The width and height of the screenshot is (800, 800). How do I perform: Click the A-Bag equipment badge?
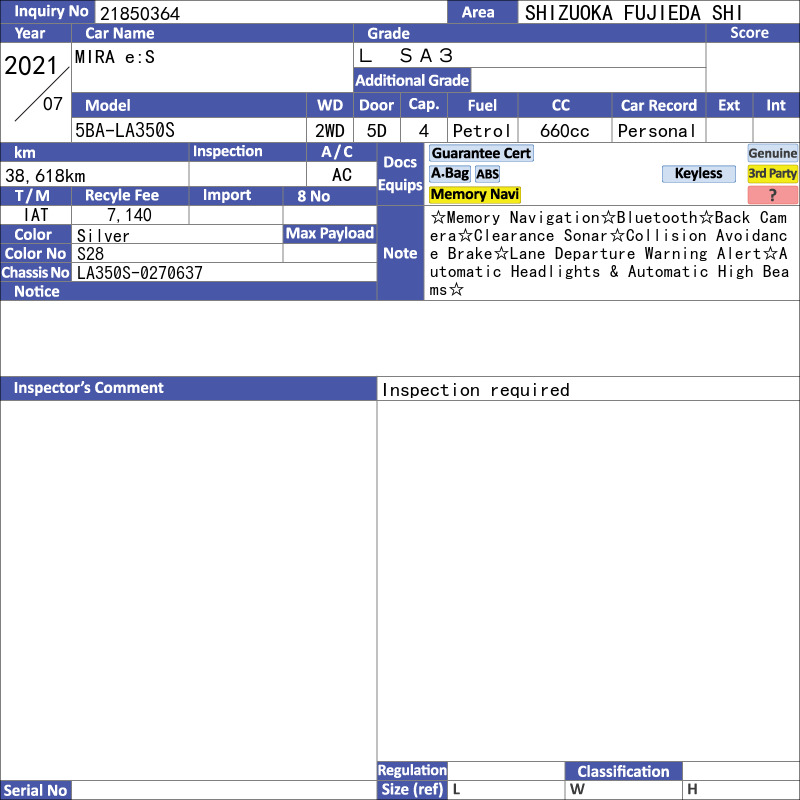[449, 174]
